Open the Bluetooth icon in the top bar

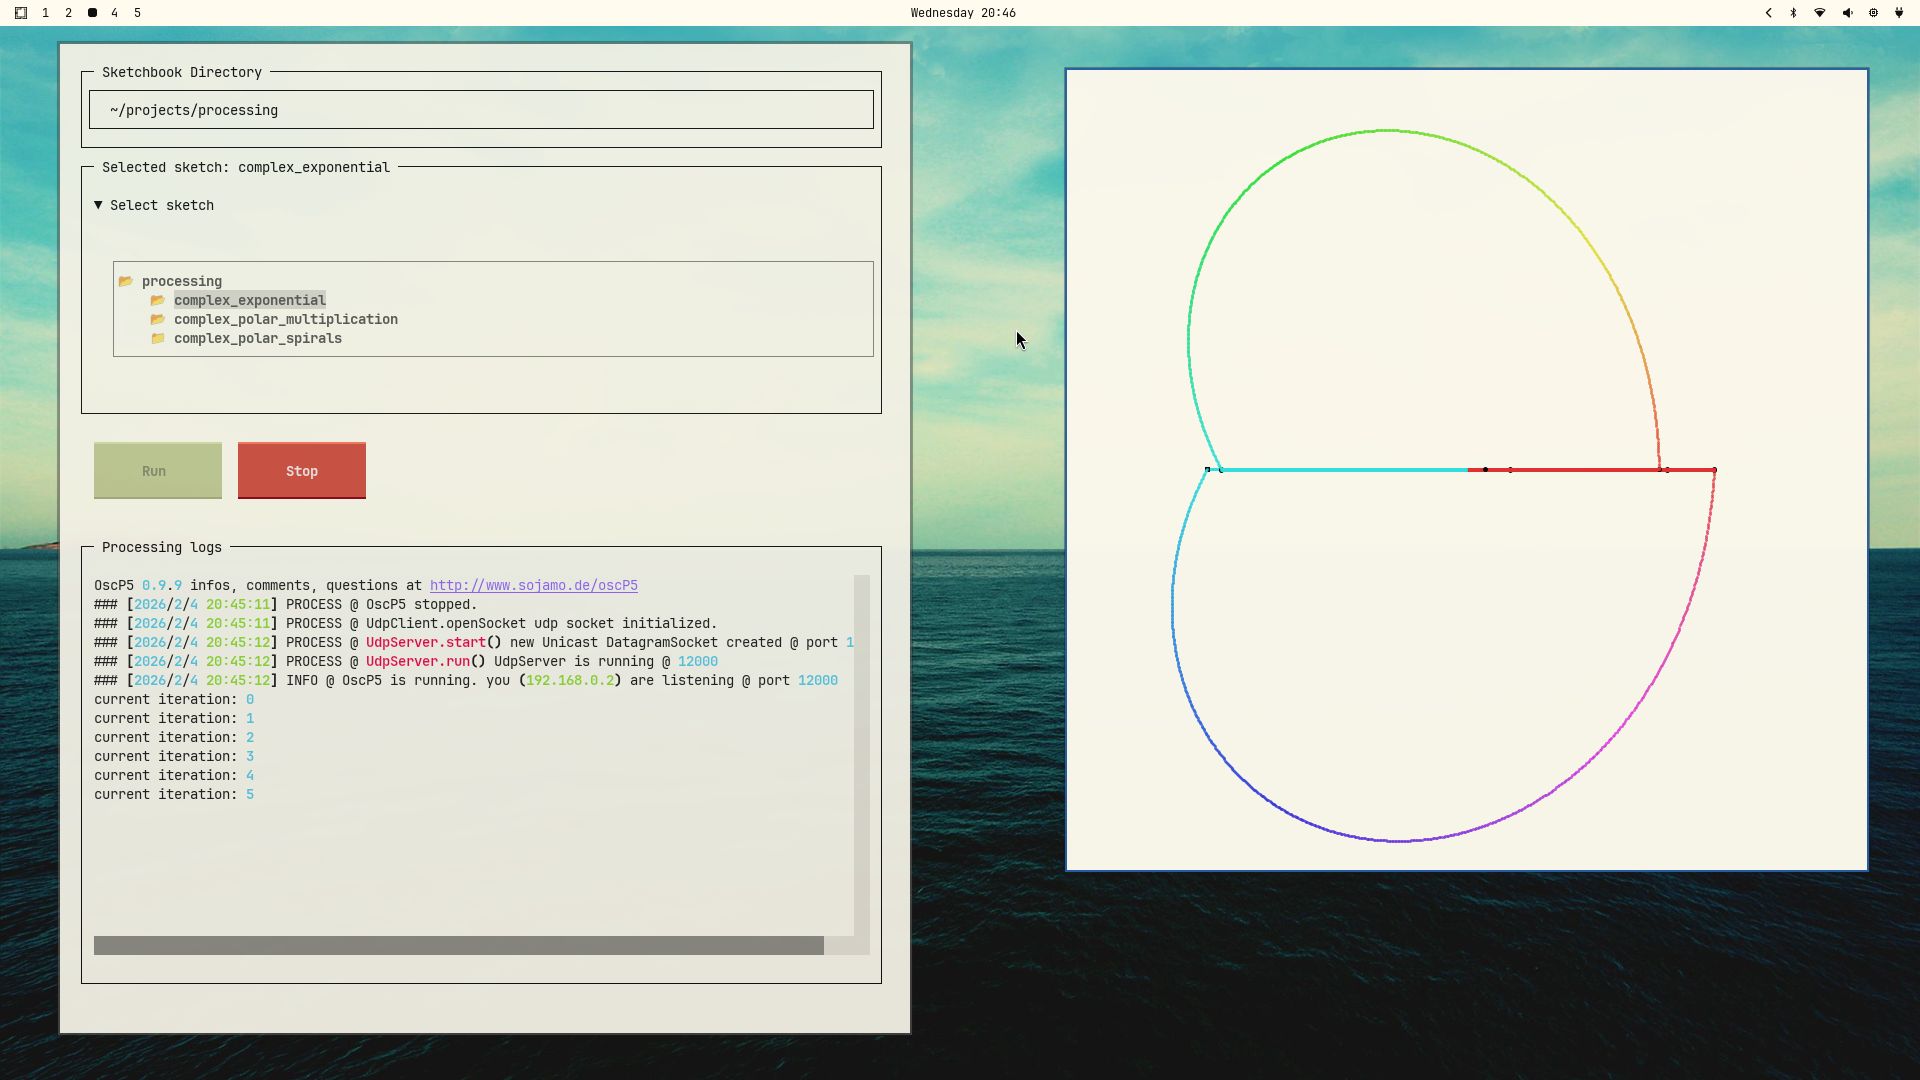1794,13
